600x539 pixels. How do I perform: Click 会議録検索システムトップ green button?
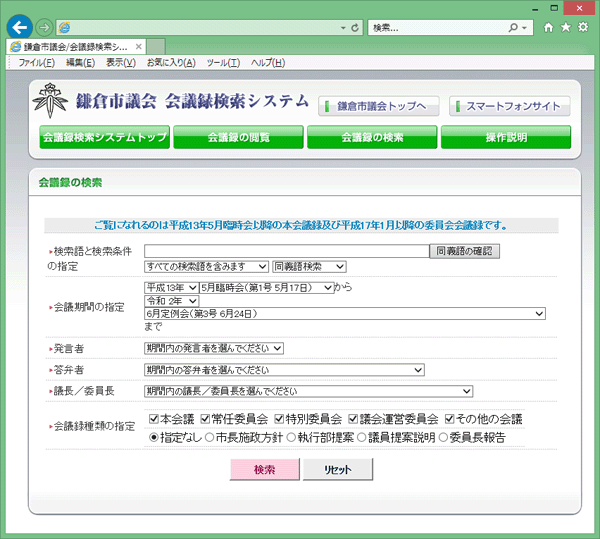pos(104,137)
